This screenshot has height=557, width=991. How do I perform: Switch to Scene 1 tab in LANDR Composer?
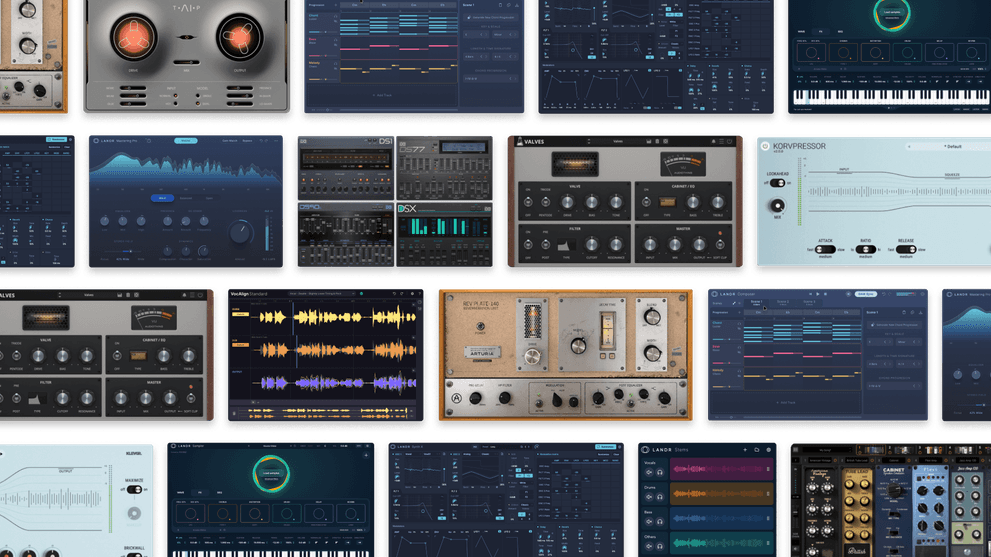(757, 303)
